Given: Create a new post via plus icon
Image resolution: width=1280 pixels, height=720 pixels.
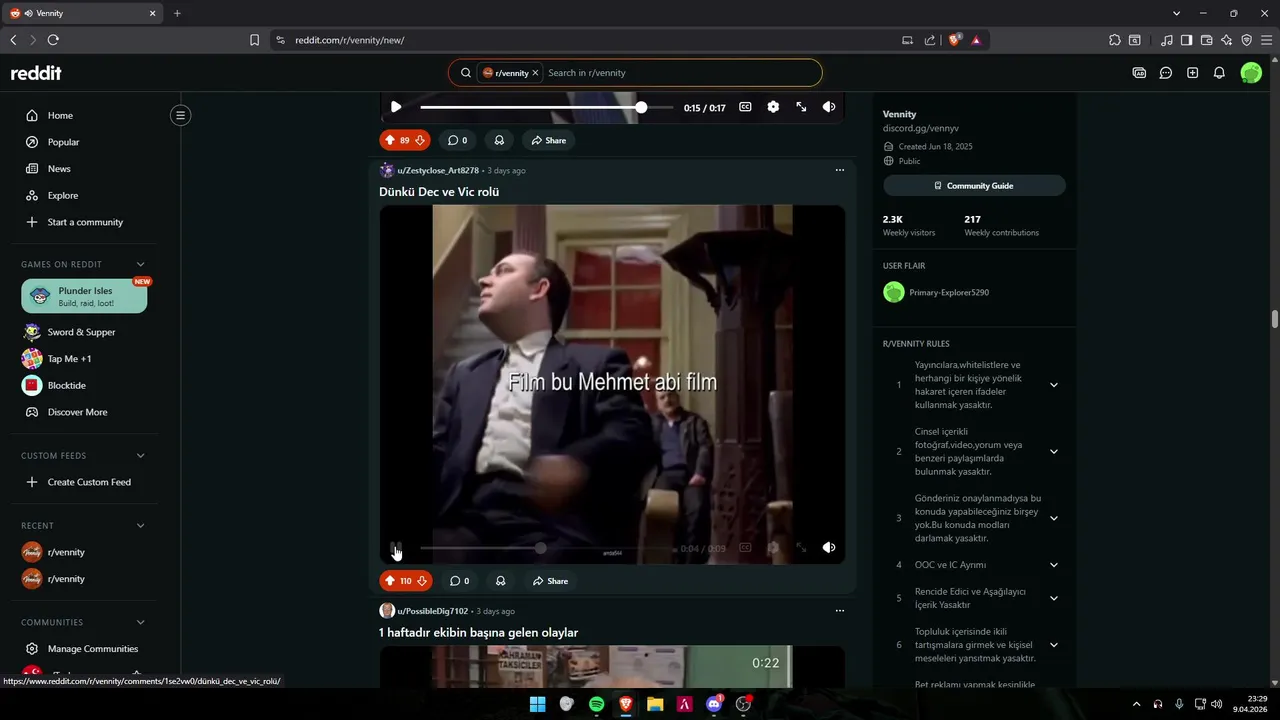Looking at the screenshot, I should [x=1192, y=73].
